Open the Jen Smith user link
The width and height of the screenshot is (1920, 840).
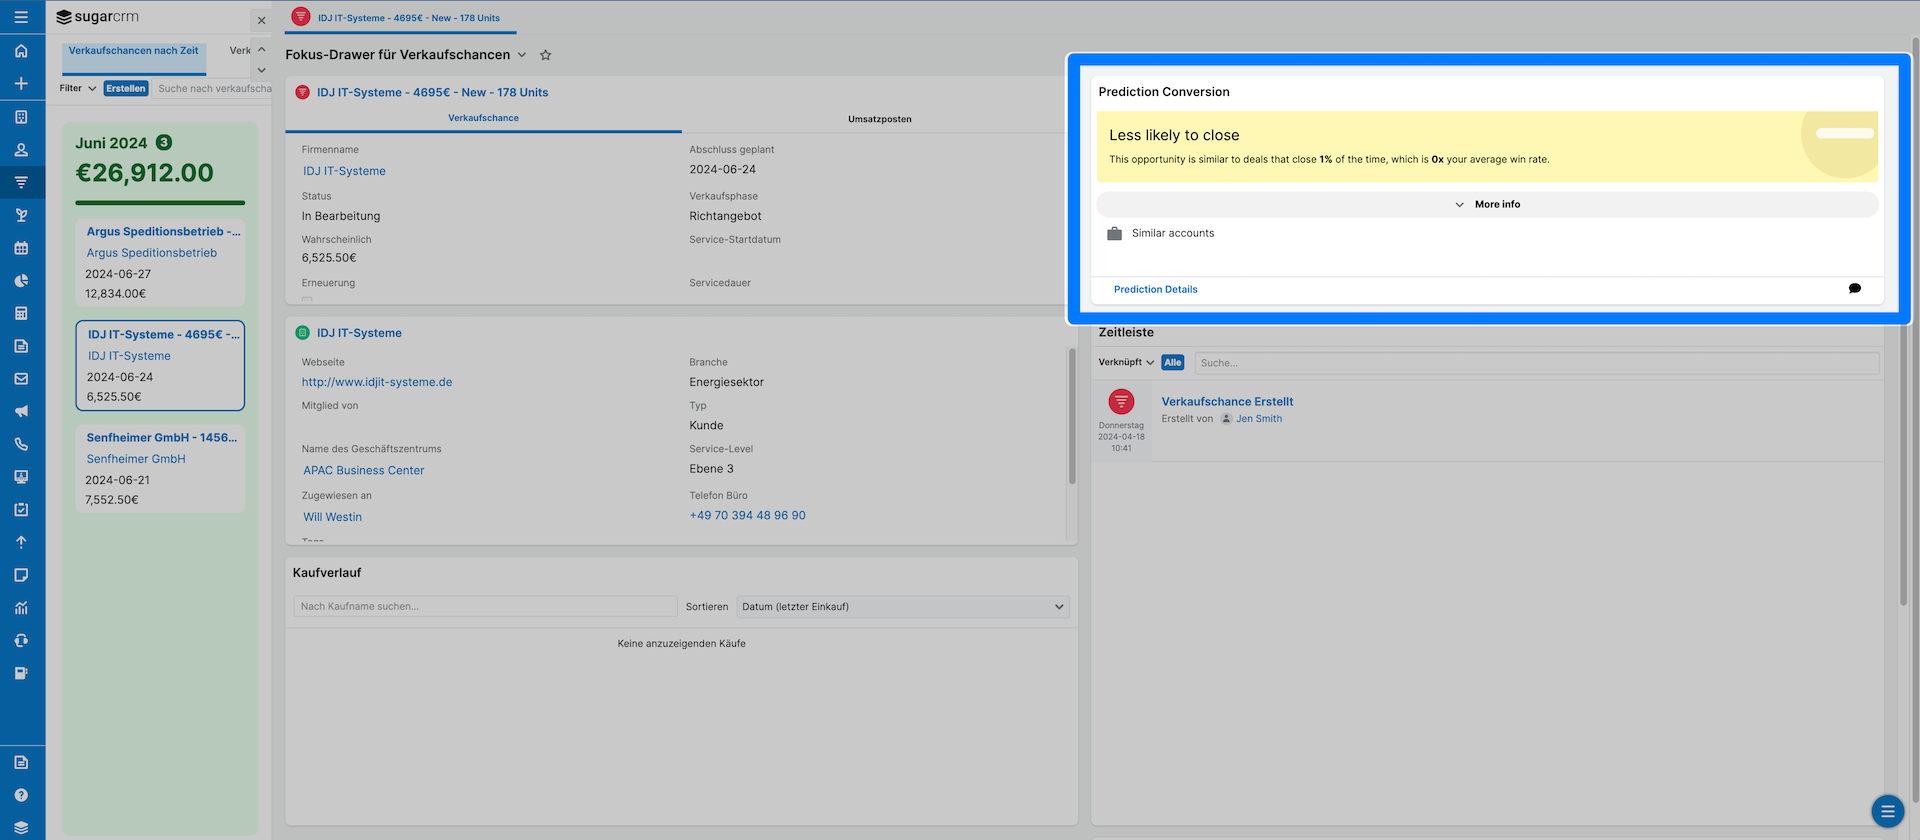(1259, 419)
